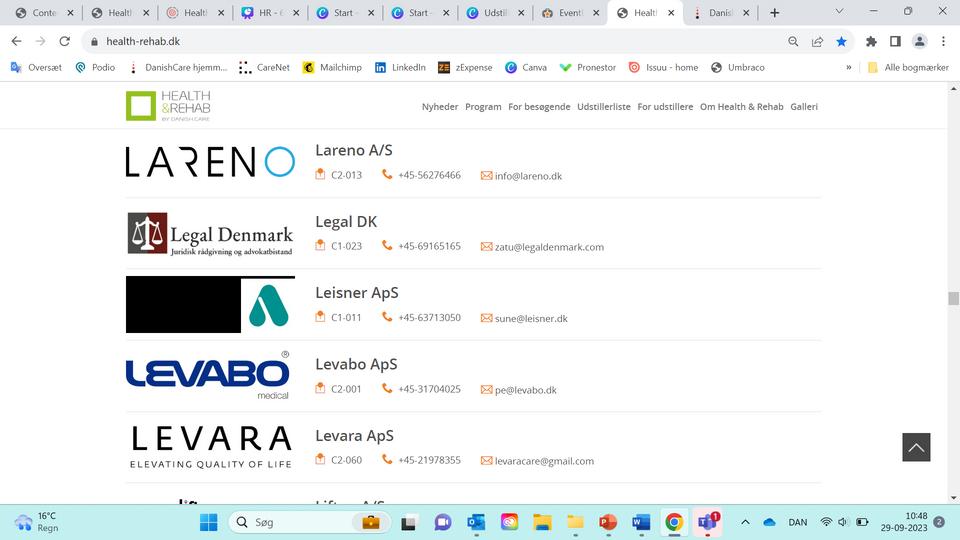
Task: Open PowerPoint from the taskbar
Action: 608,522
